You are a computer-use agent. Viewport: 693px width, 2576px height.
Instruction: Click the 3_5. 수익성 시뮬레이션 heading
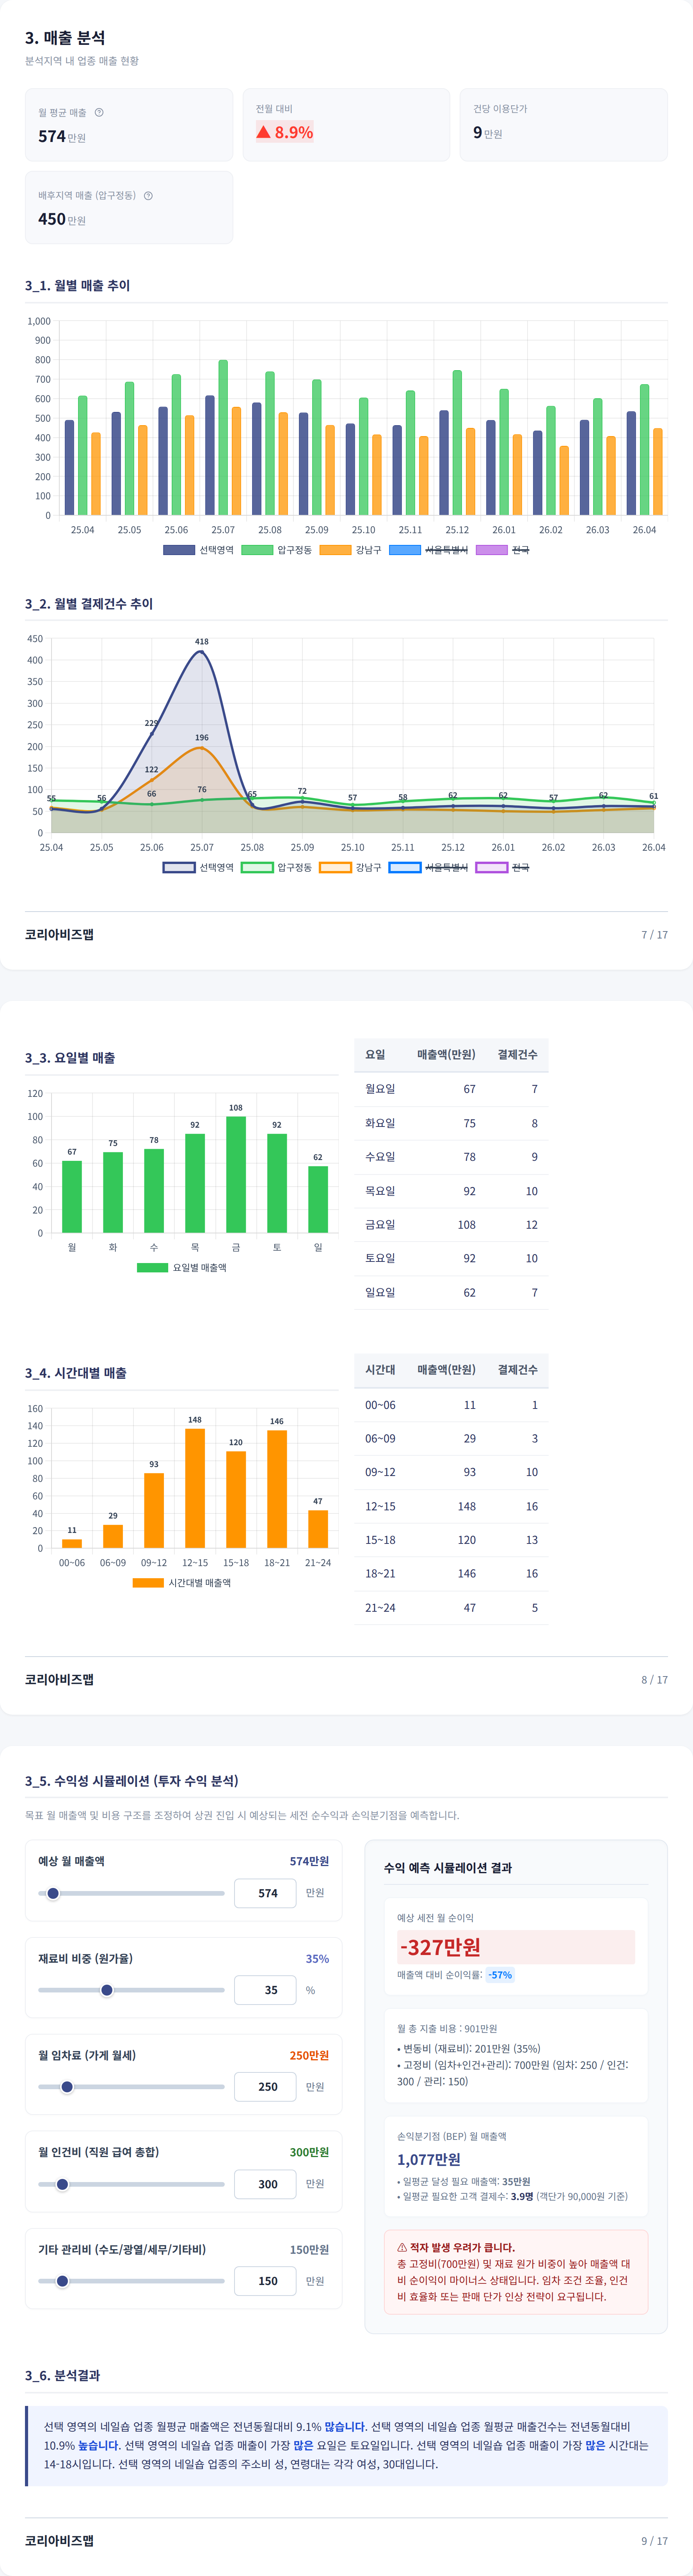[x=132, y=1781]
